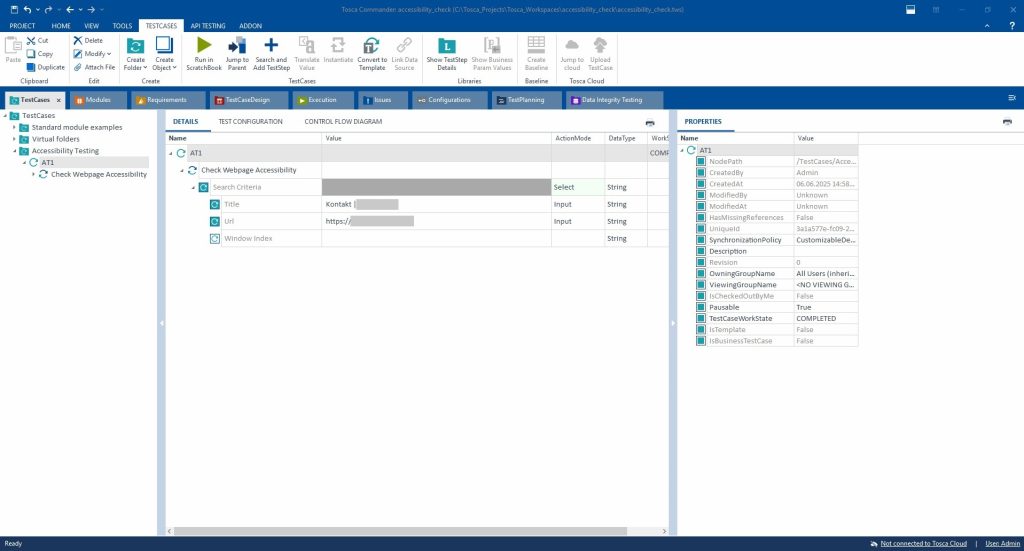Click Convert to Template icon
1024x551 pixels.
coord(371,45)
